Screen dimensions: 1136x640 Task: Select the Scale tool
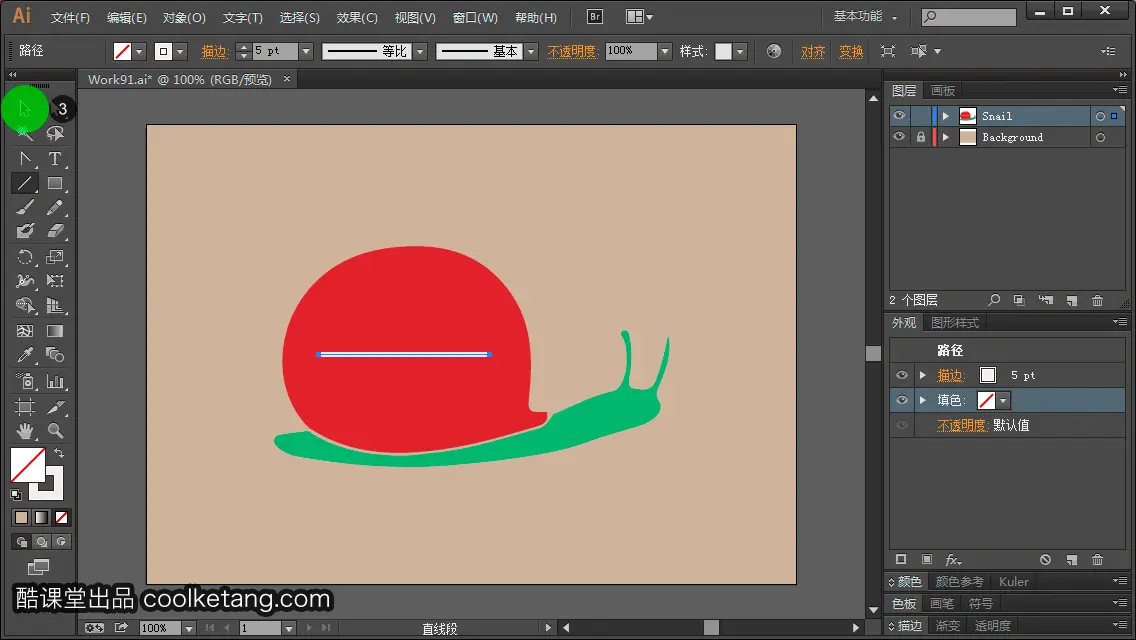[x=55, y=257]
